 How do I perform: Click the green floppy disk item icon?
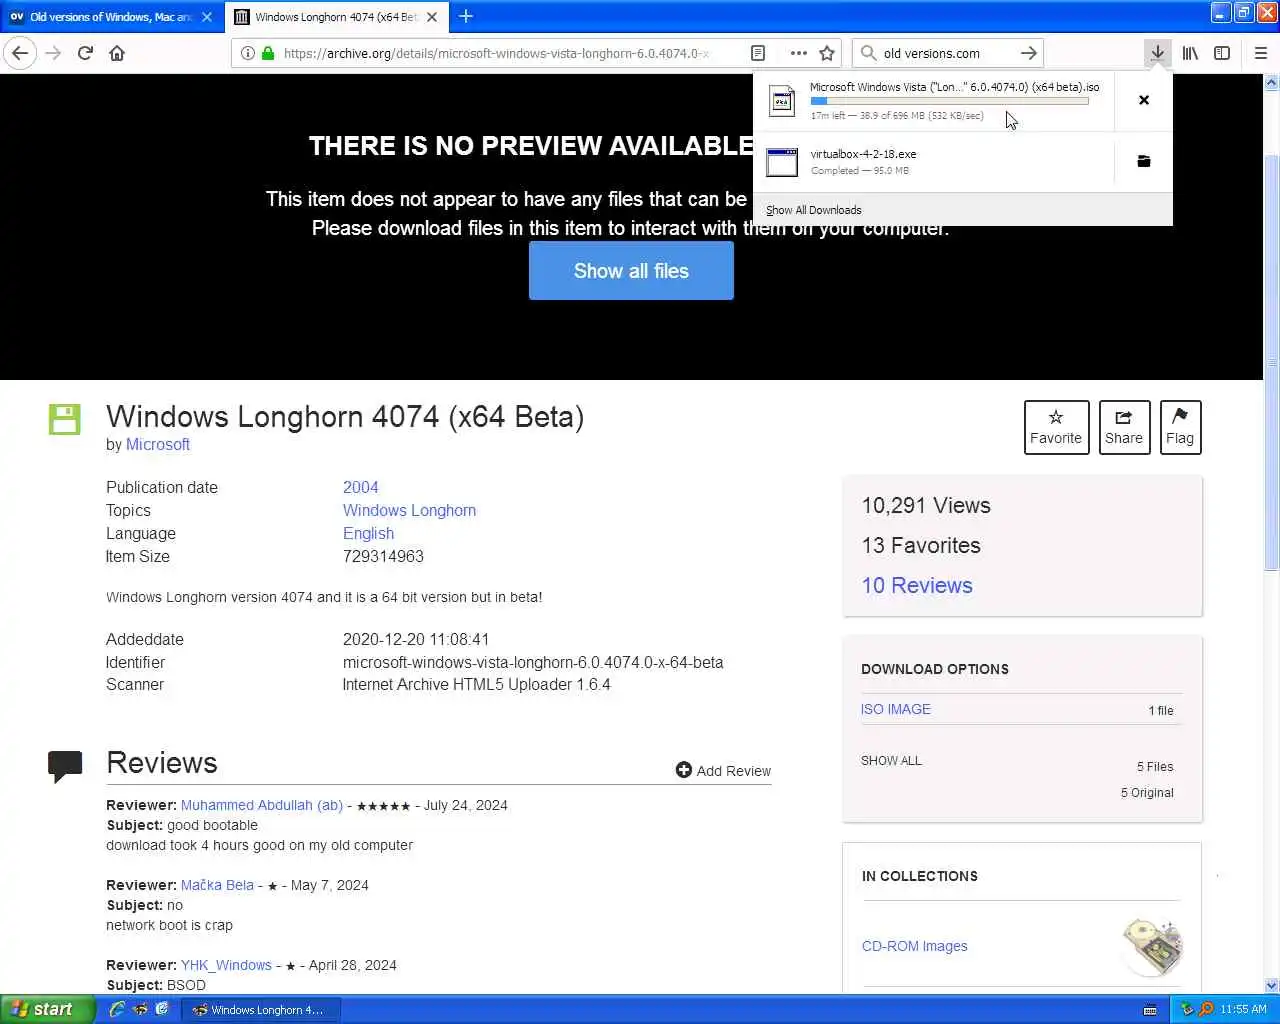coord(64,419)
